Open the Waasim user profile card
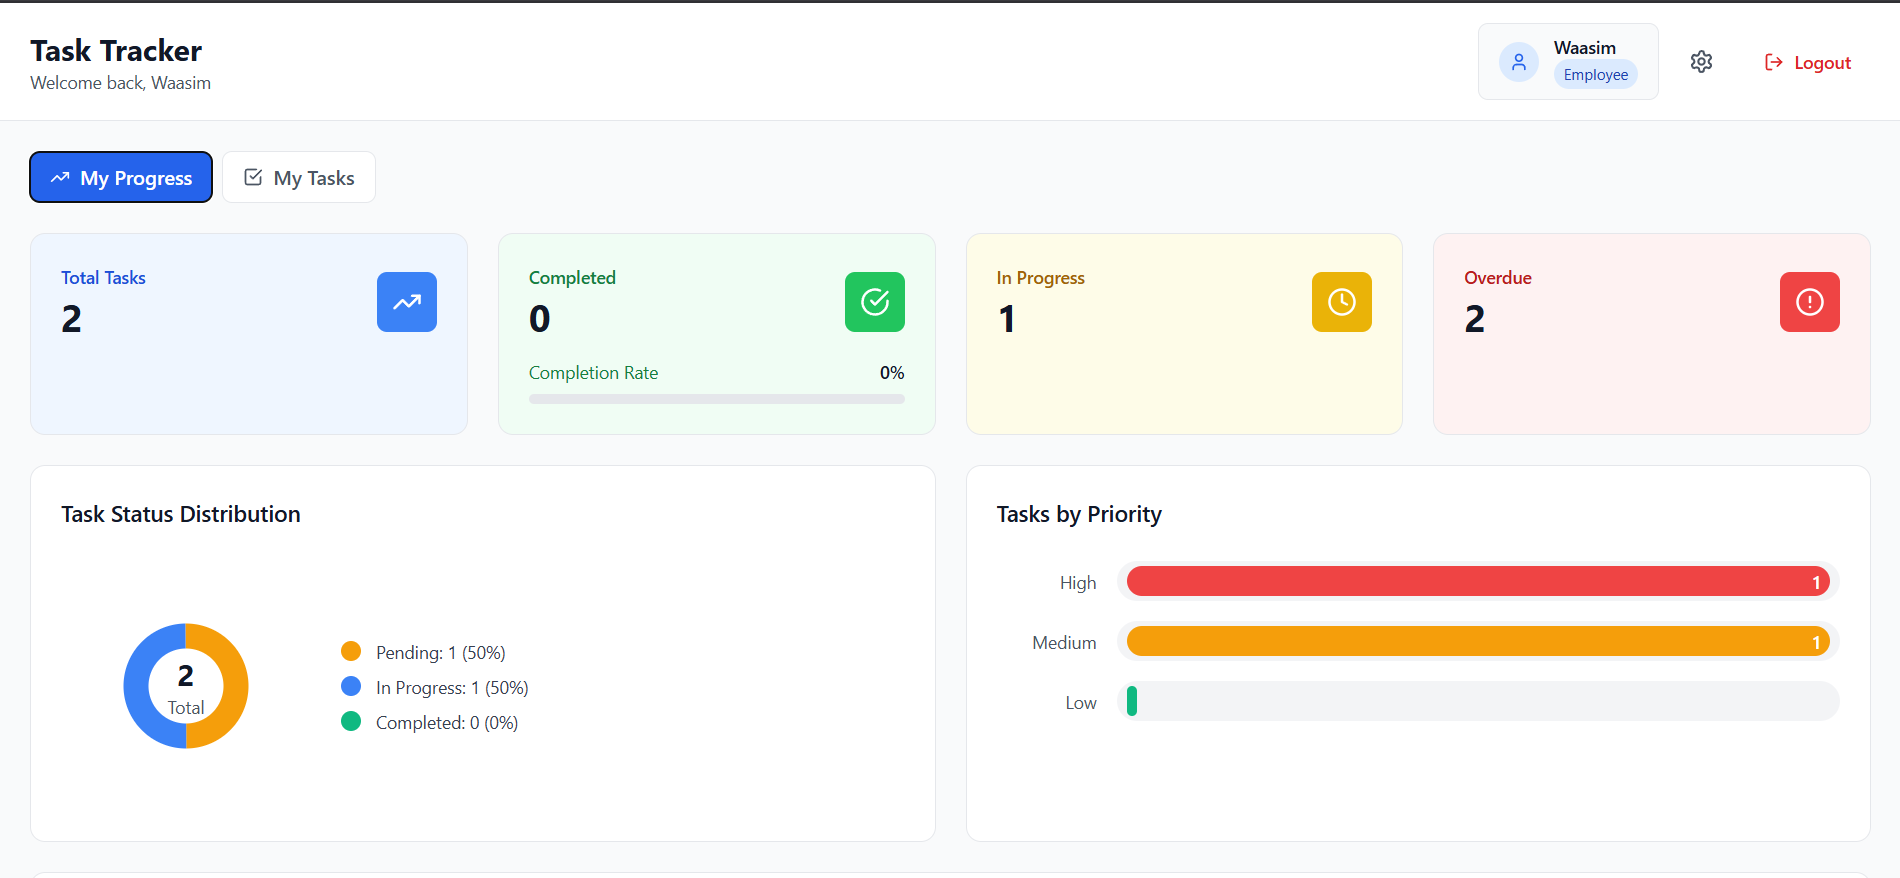The height and width of the screenshot is (878, 1900). (1568, 62)
